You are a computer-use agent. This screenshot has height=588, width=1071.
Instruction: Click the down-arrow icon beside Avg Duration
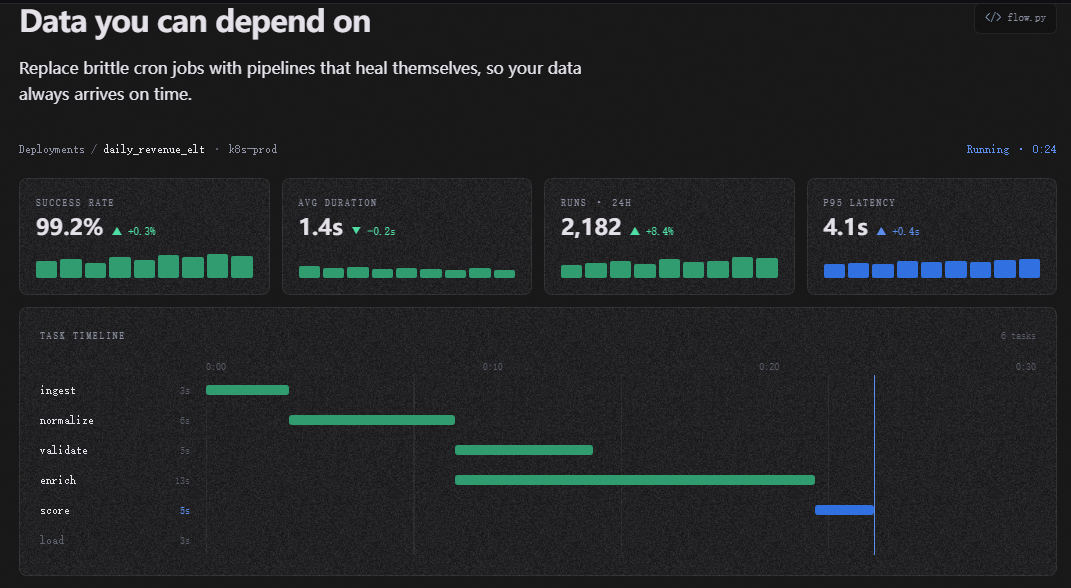click(356, 231)
